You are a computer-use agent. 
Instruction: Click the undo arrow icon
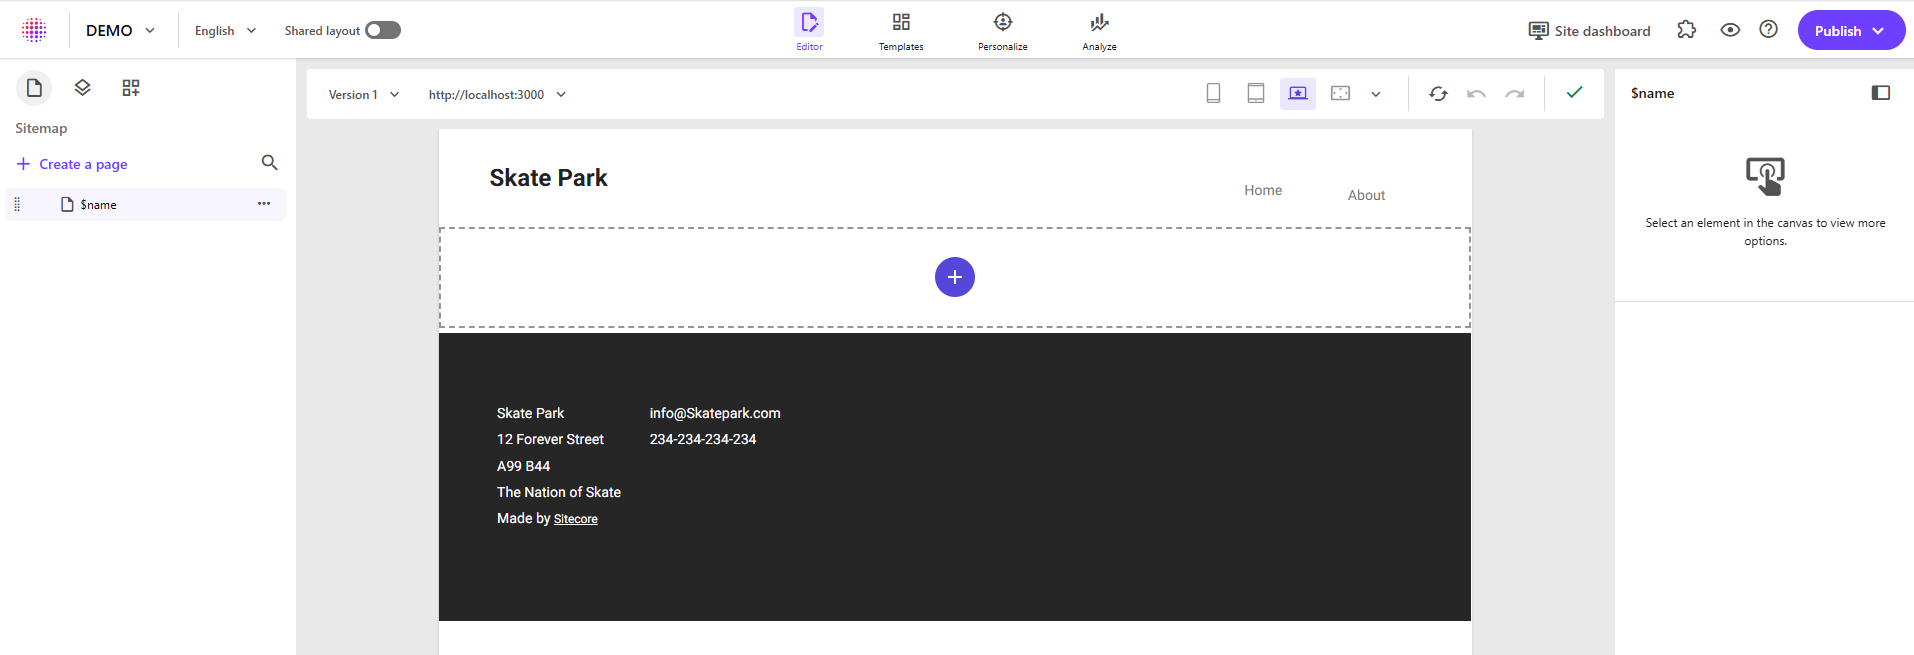click(1476, 94)
